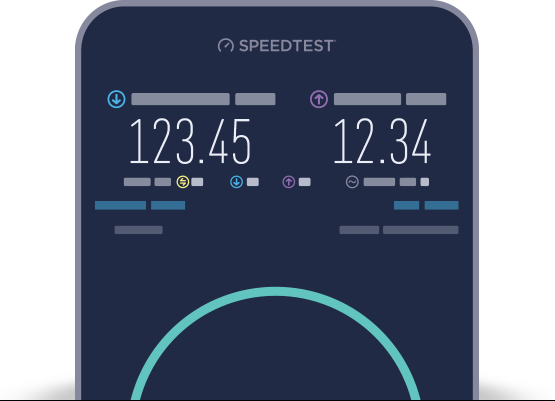Click the 123.45 download speed value
This screenshot has width=555, height=401.
tap(190, 142)
